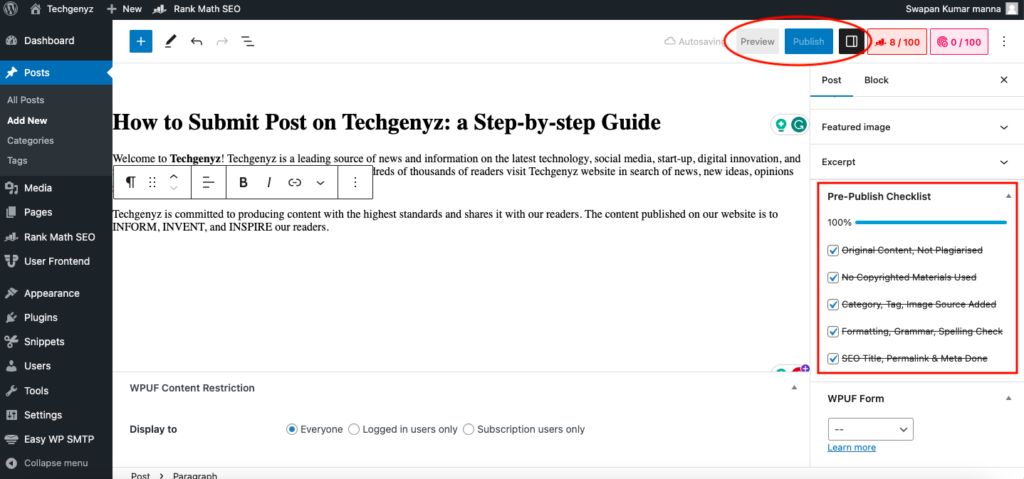Click the post title heading
This screenshot has height=479, width=1024.
pos(387,122)
